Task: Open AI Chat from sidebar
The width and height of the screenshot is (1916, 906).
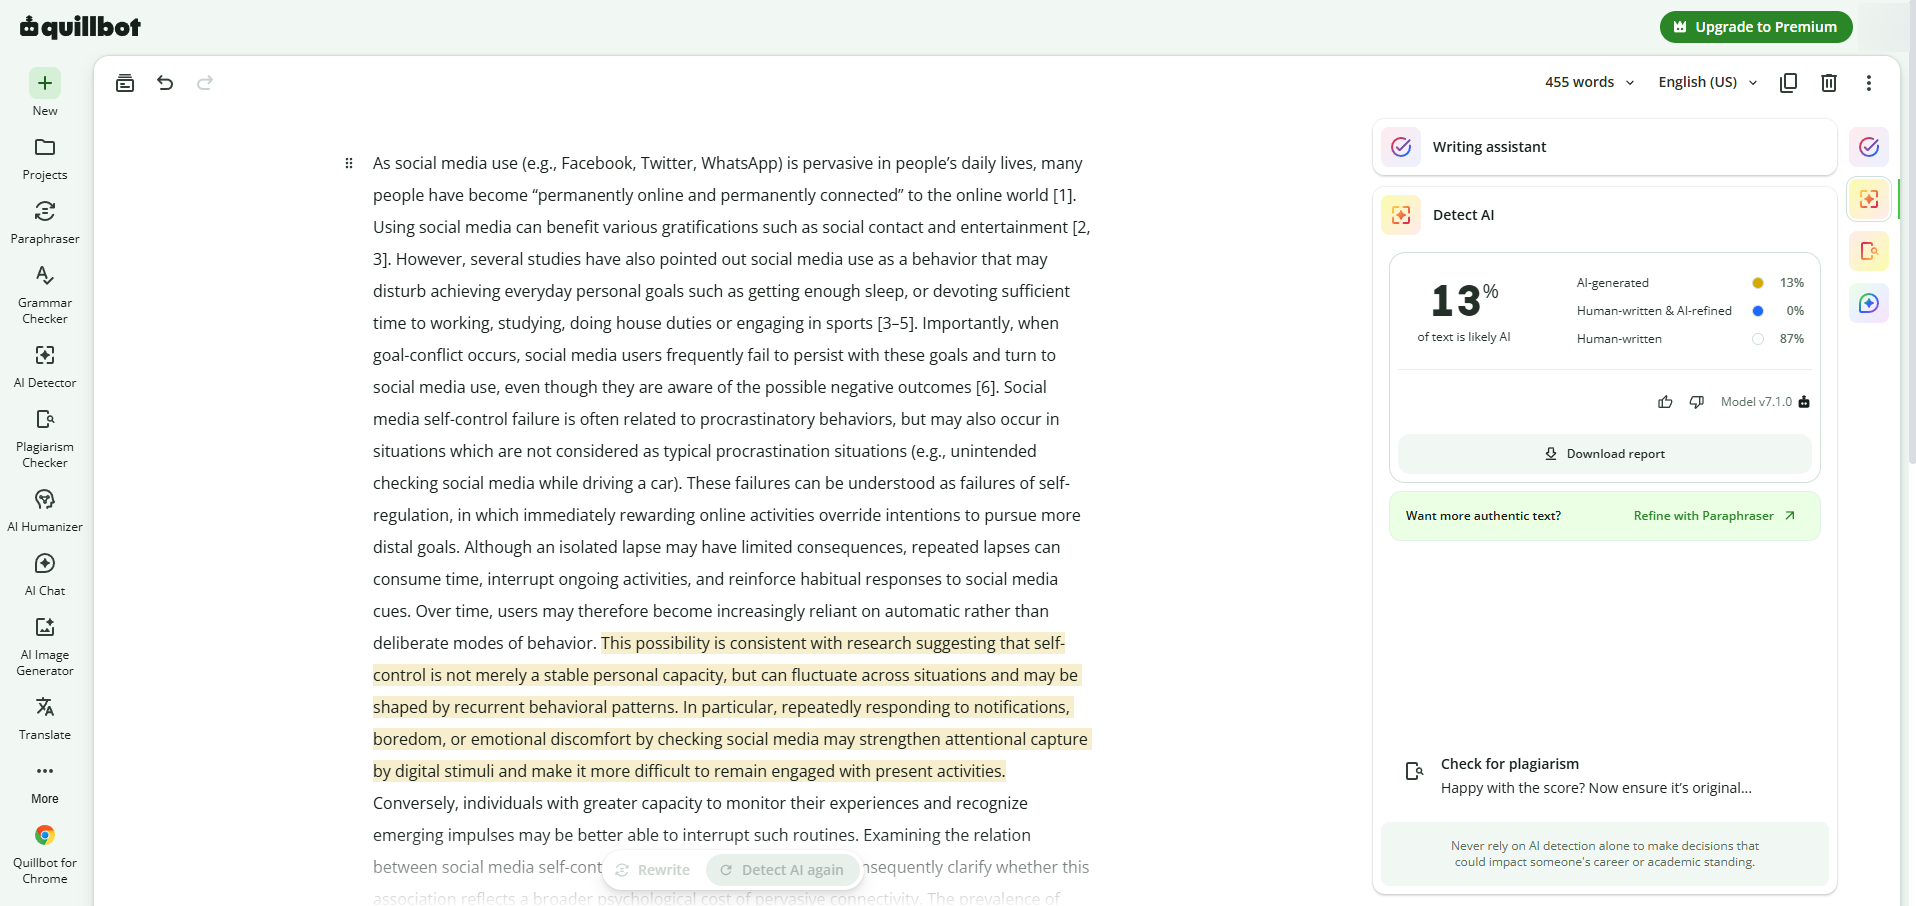Action: 45,575
